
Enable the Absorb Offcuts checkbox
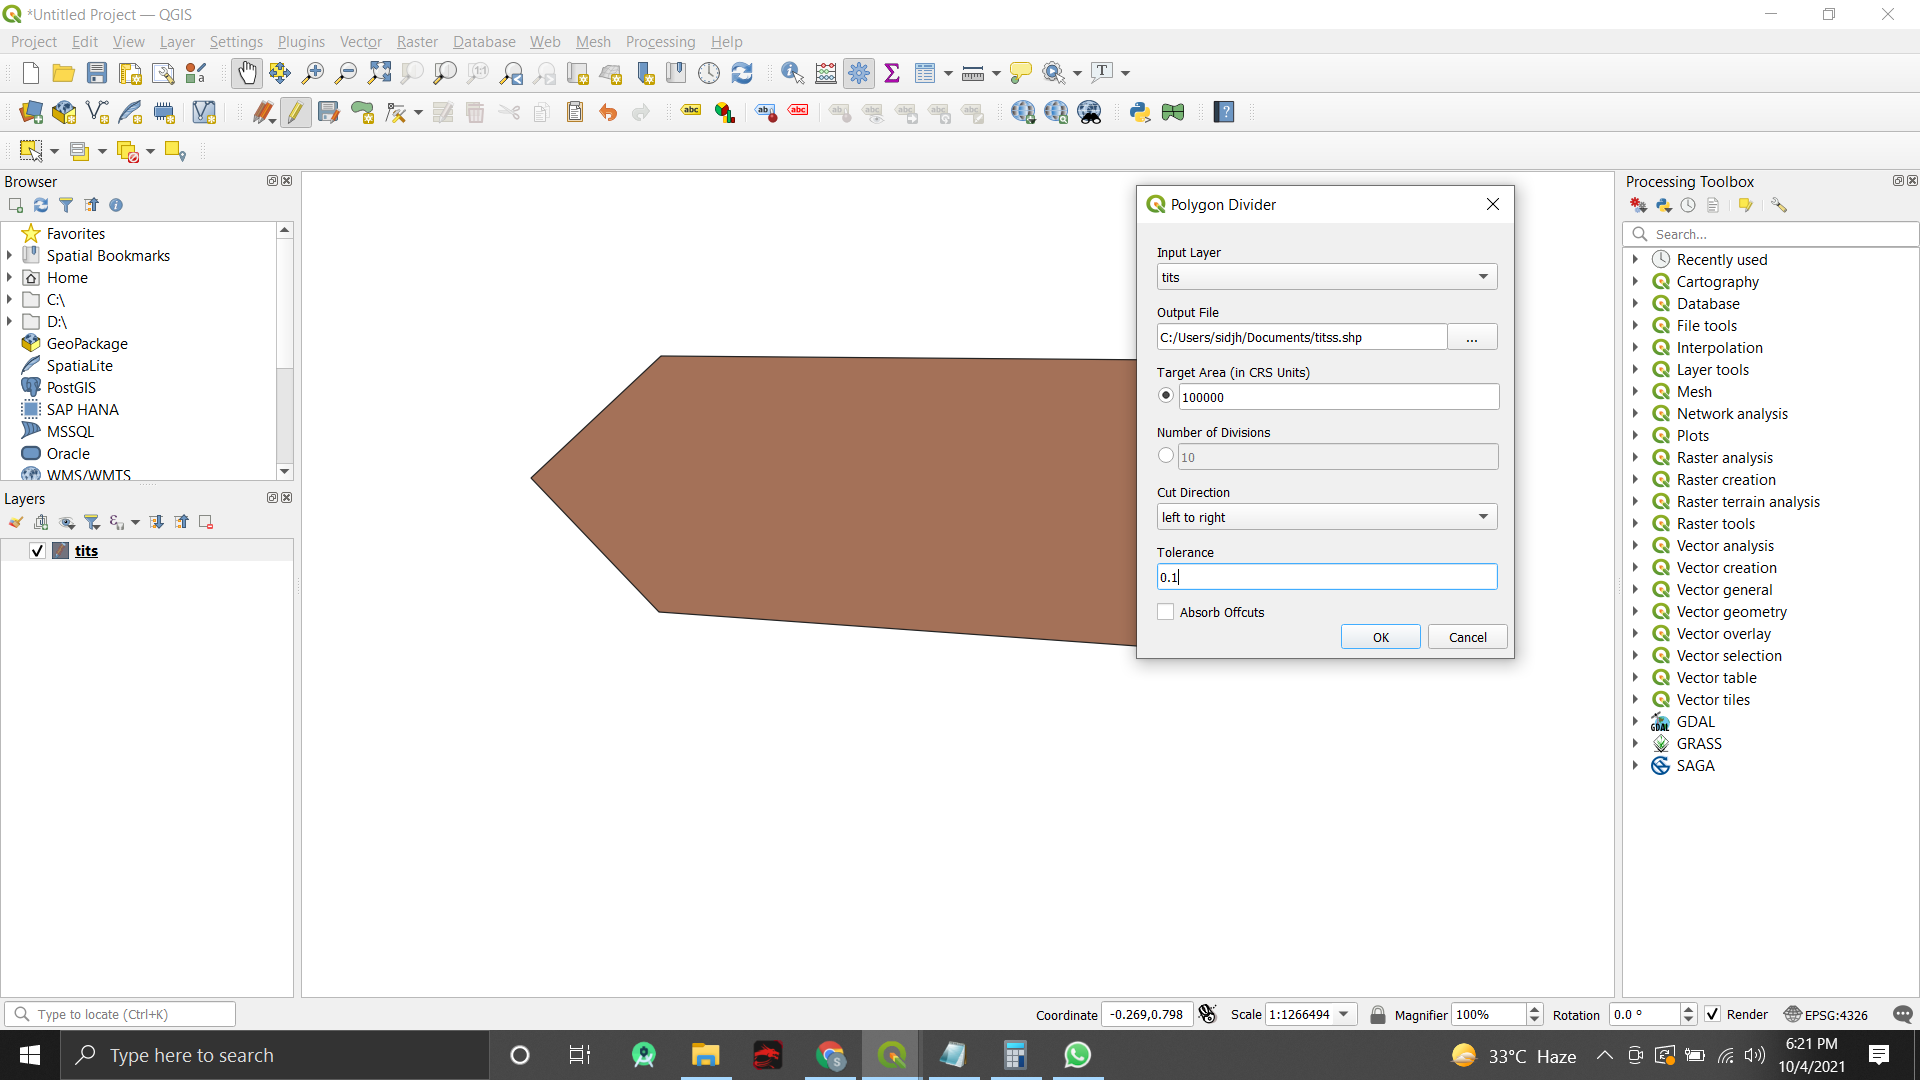coord(1166,612)
